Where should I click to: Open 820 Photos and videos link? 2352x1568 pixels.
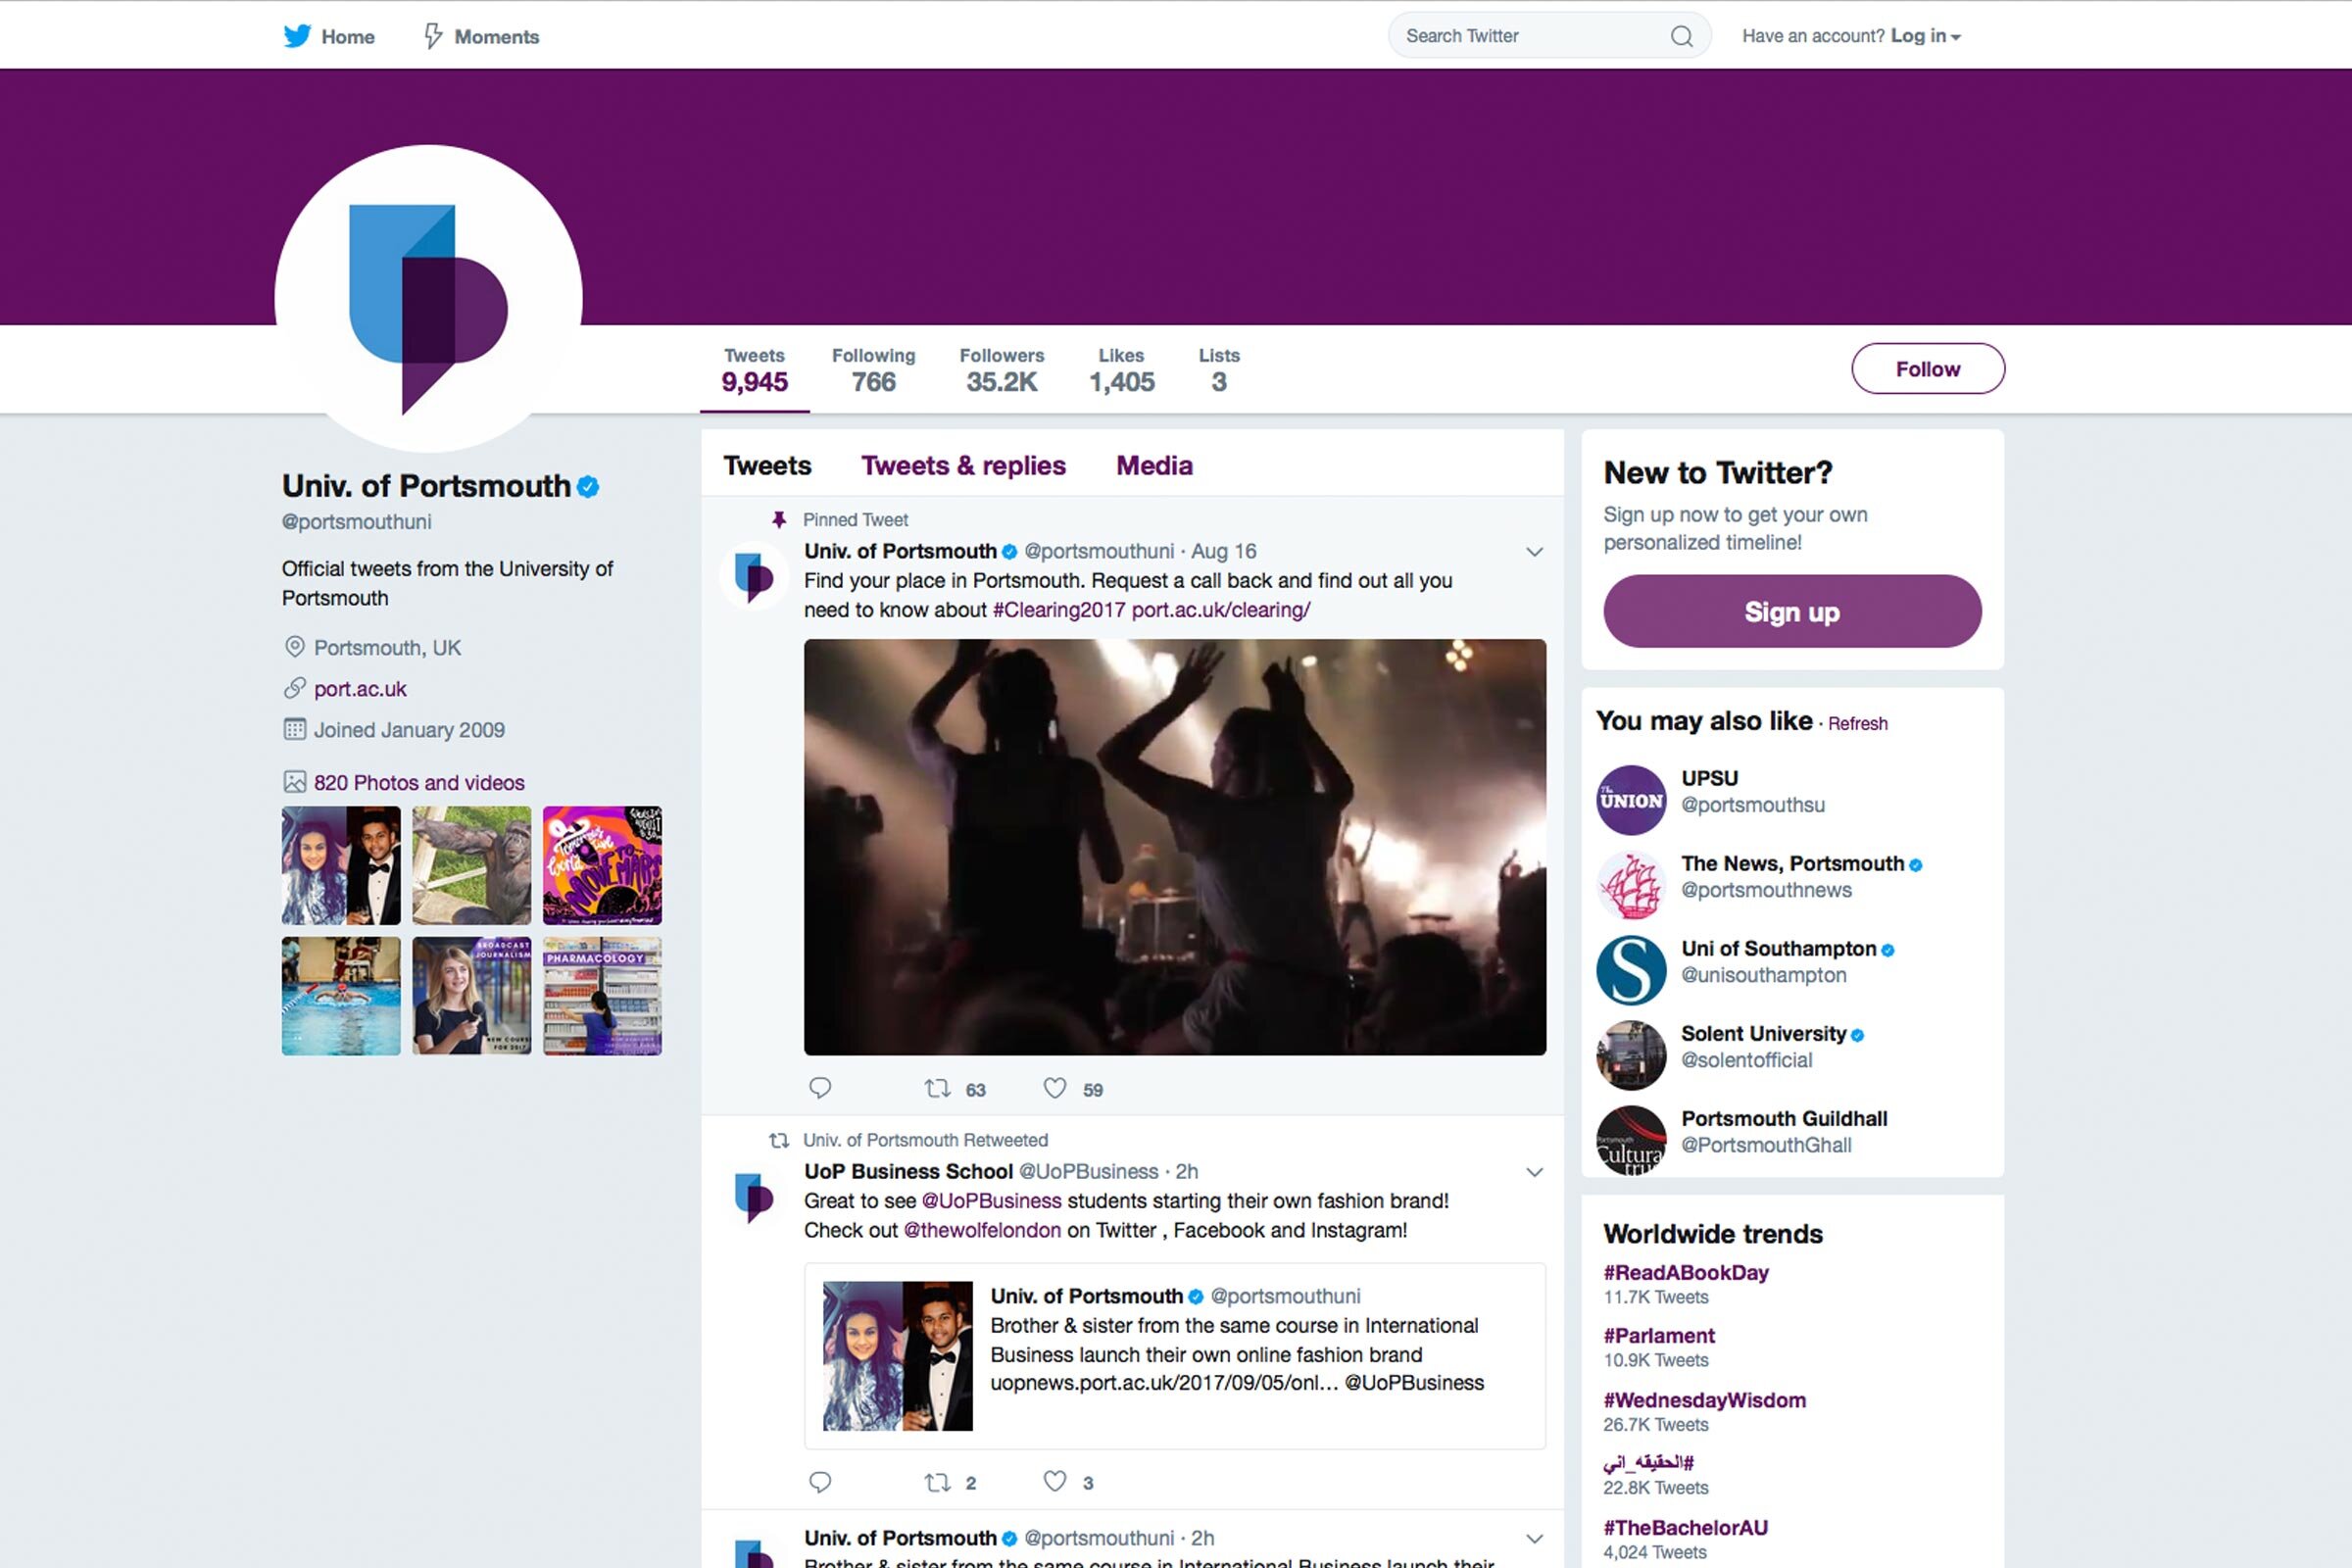[419, 783]
